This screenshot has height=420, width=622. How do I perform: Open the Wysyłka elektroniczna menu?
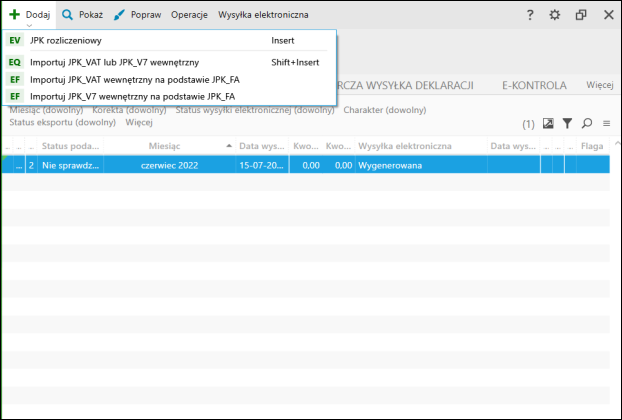click(263, 15)
